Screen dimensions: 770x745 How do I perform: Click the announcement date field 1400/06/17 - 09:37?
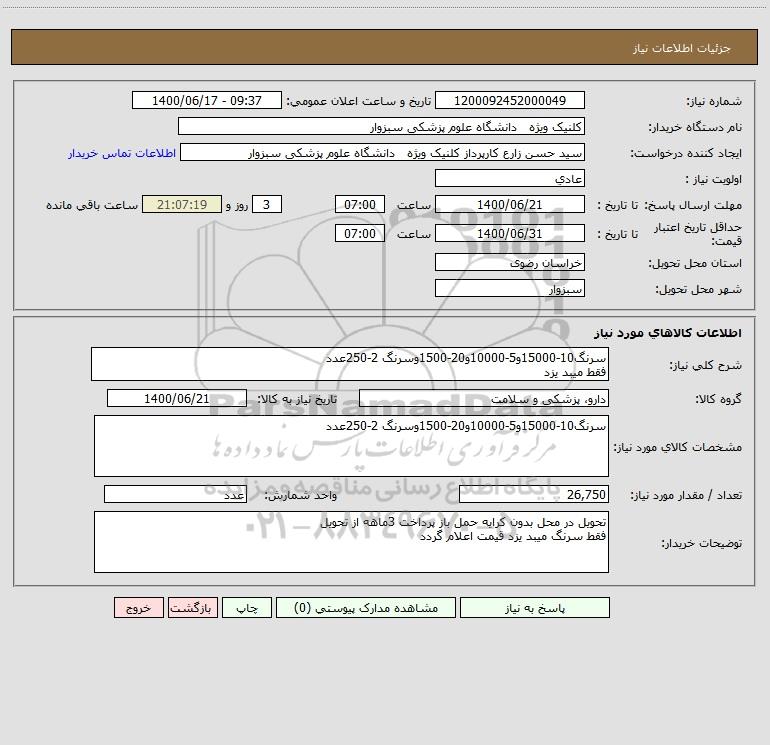pos(207,100)
